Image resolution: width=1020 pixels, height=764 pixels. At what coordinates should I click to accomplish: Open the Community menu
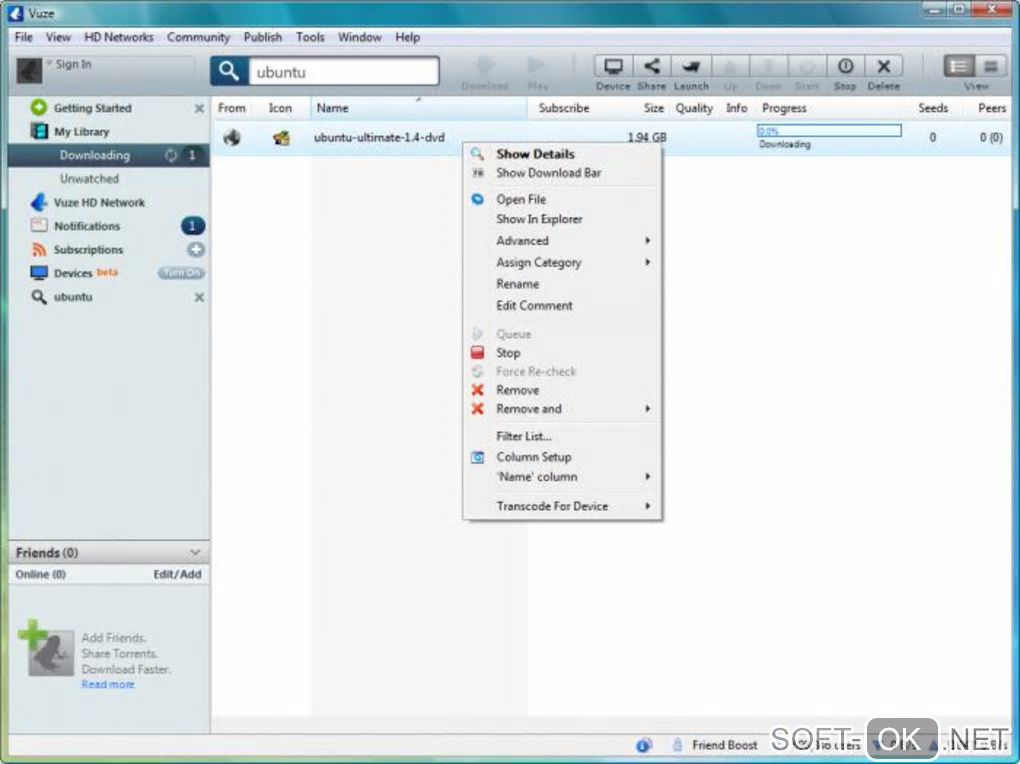pos(198,37)
